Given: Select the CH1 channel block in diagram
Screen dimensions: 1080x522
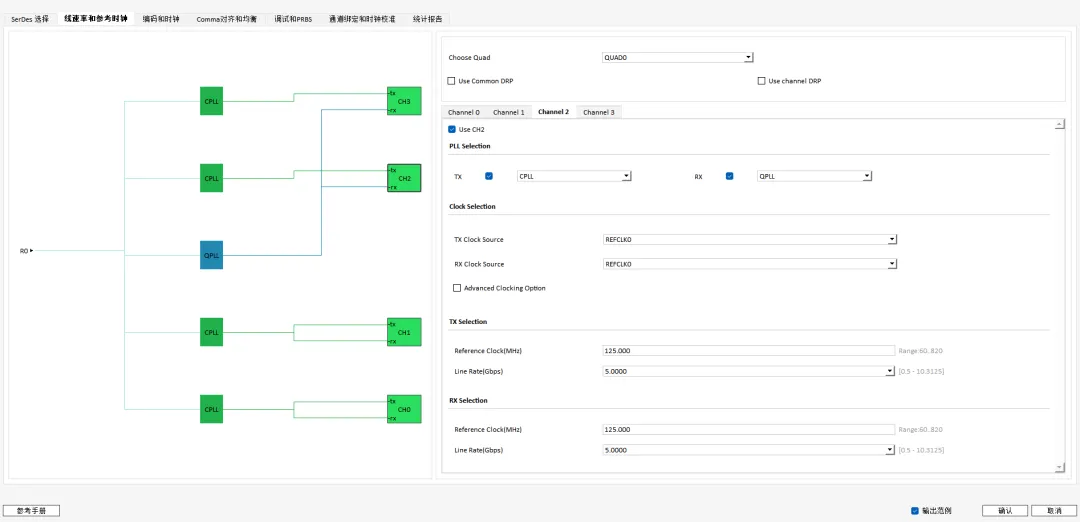Looking at the screenshot, I should coord(404,332).
